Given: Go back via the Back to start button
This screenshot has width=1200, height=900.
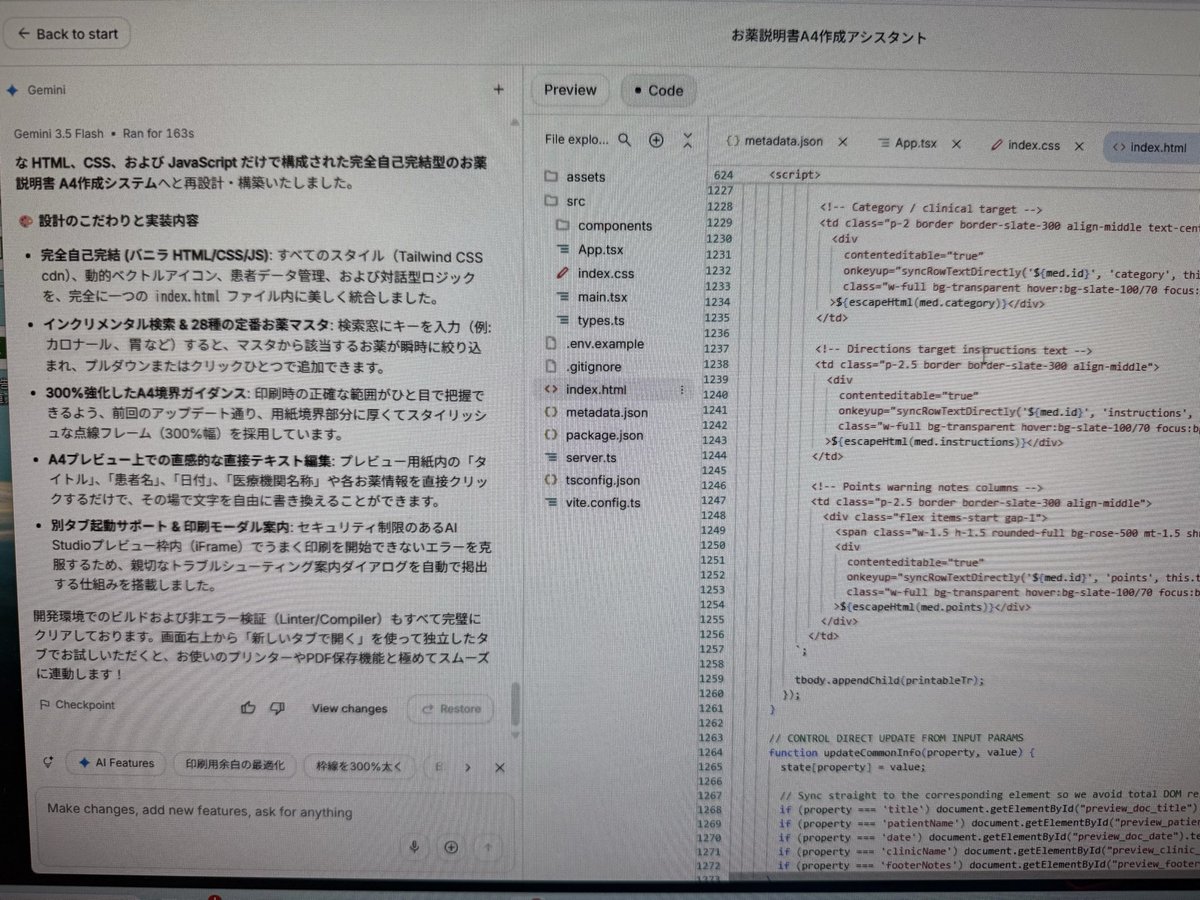Looking at the screenshot, I should click(x=68, y=34).
